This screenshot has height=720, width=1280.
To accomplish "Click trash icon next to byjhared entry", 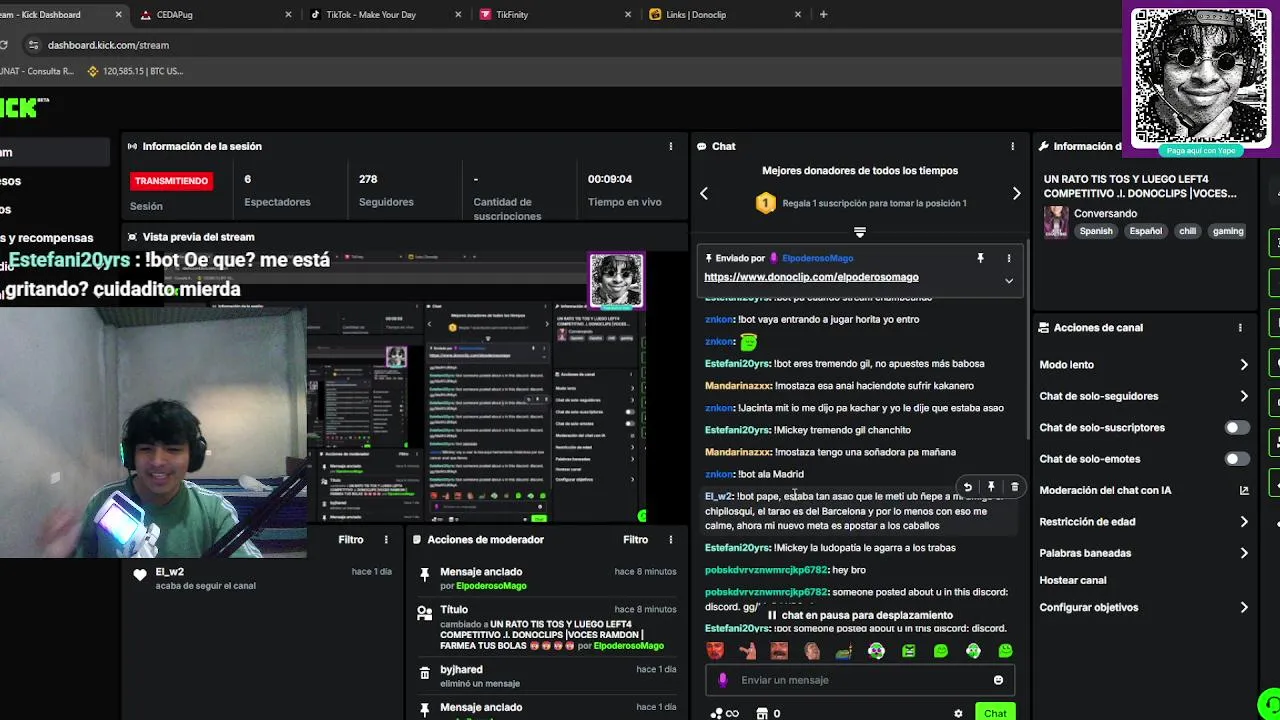I will pyautogui.click(x=424, y=673).
